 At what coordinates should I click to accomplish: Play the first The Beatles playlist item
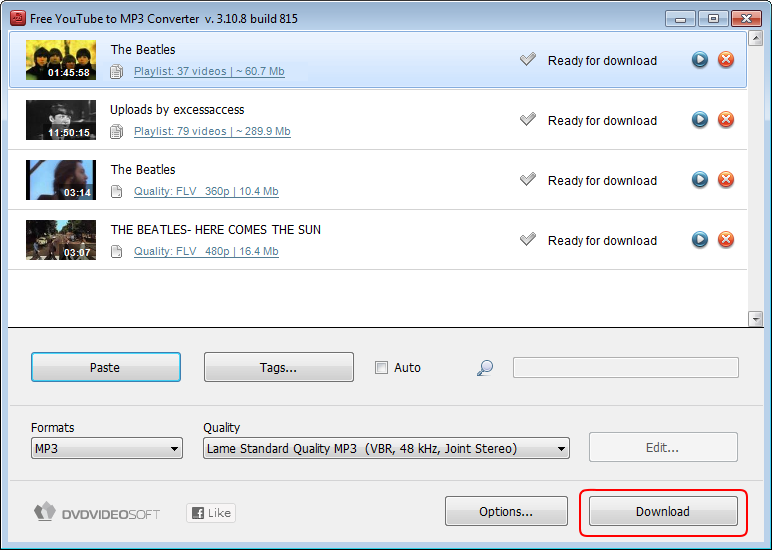700,60
